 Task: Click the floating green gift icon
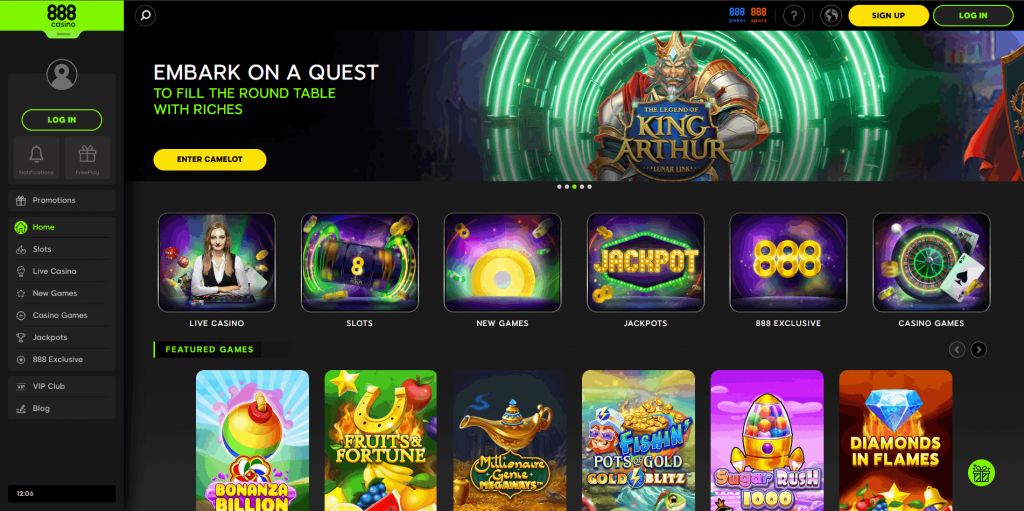tap(981, 472)
